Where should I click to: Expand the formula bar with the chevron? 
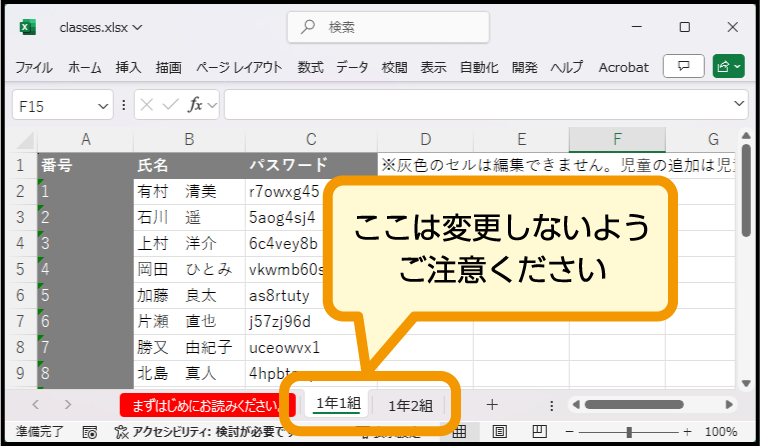[x=739, y=103]
